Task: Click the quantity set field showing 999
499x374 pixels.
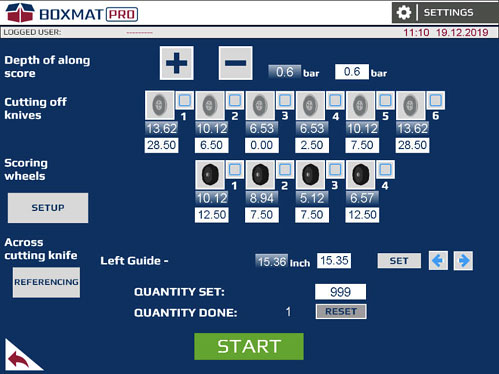Action: pos(340,292)
